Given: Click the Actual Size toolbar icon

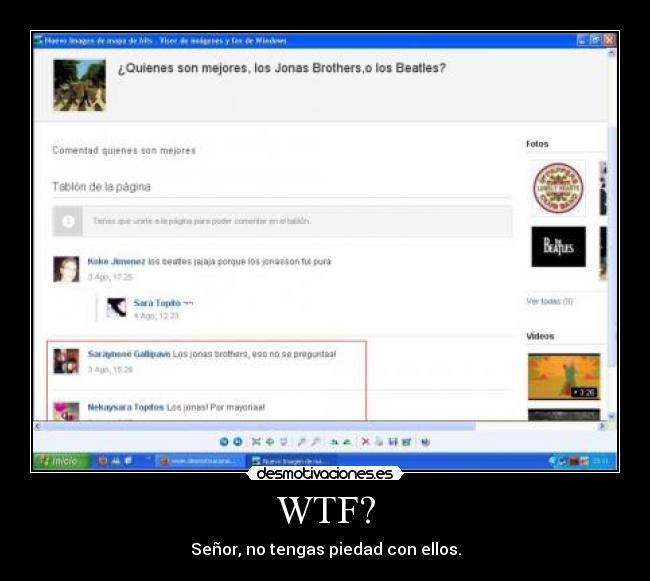Looking at the screenshot, I should 270,442.
